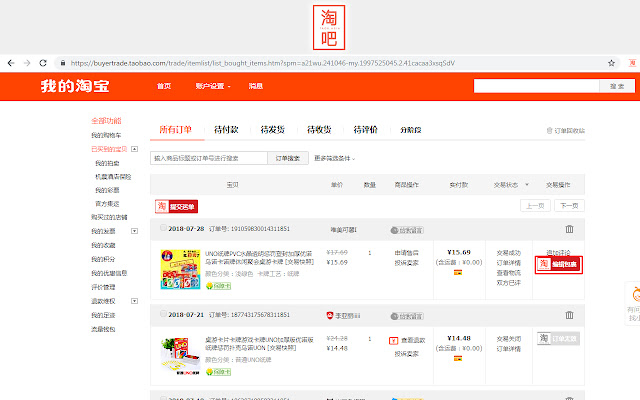Expand the 我的发票 sidebar section
Screen dimensions: 640x400
(134, 231)
